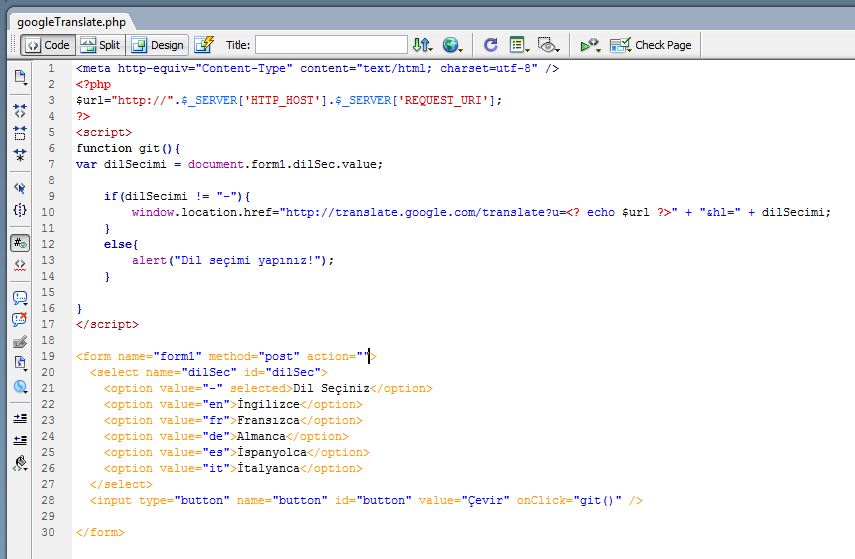
Task: Click 'var dilSecimi' declaration text
Action: (x=121, y=164)
